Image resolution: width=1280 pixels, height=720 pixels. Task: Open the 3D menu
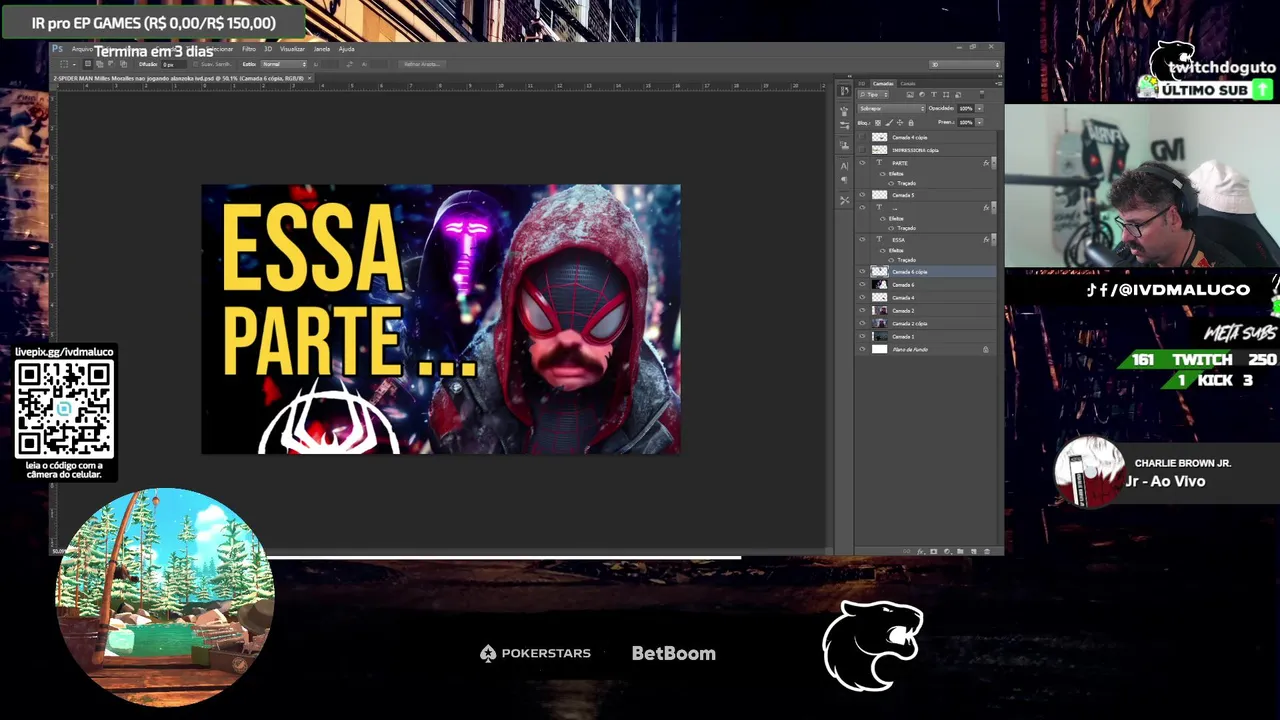[x=268, y=49]
